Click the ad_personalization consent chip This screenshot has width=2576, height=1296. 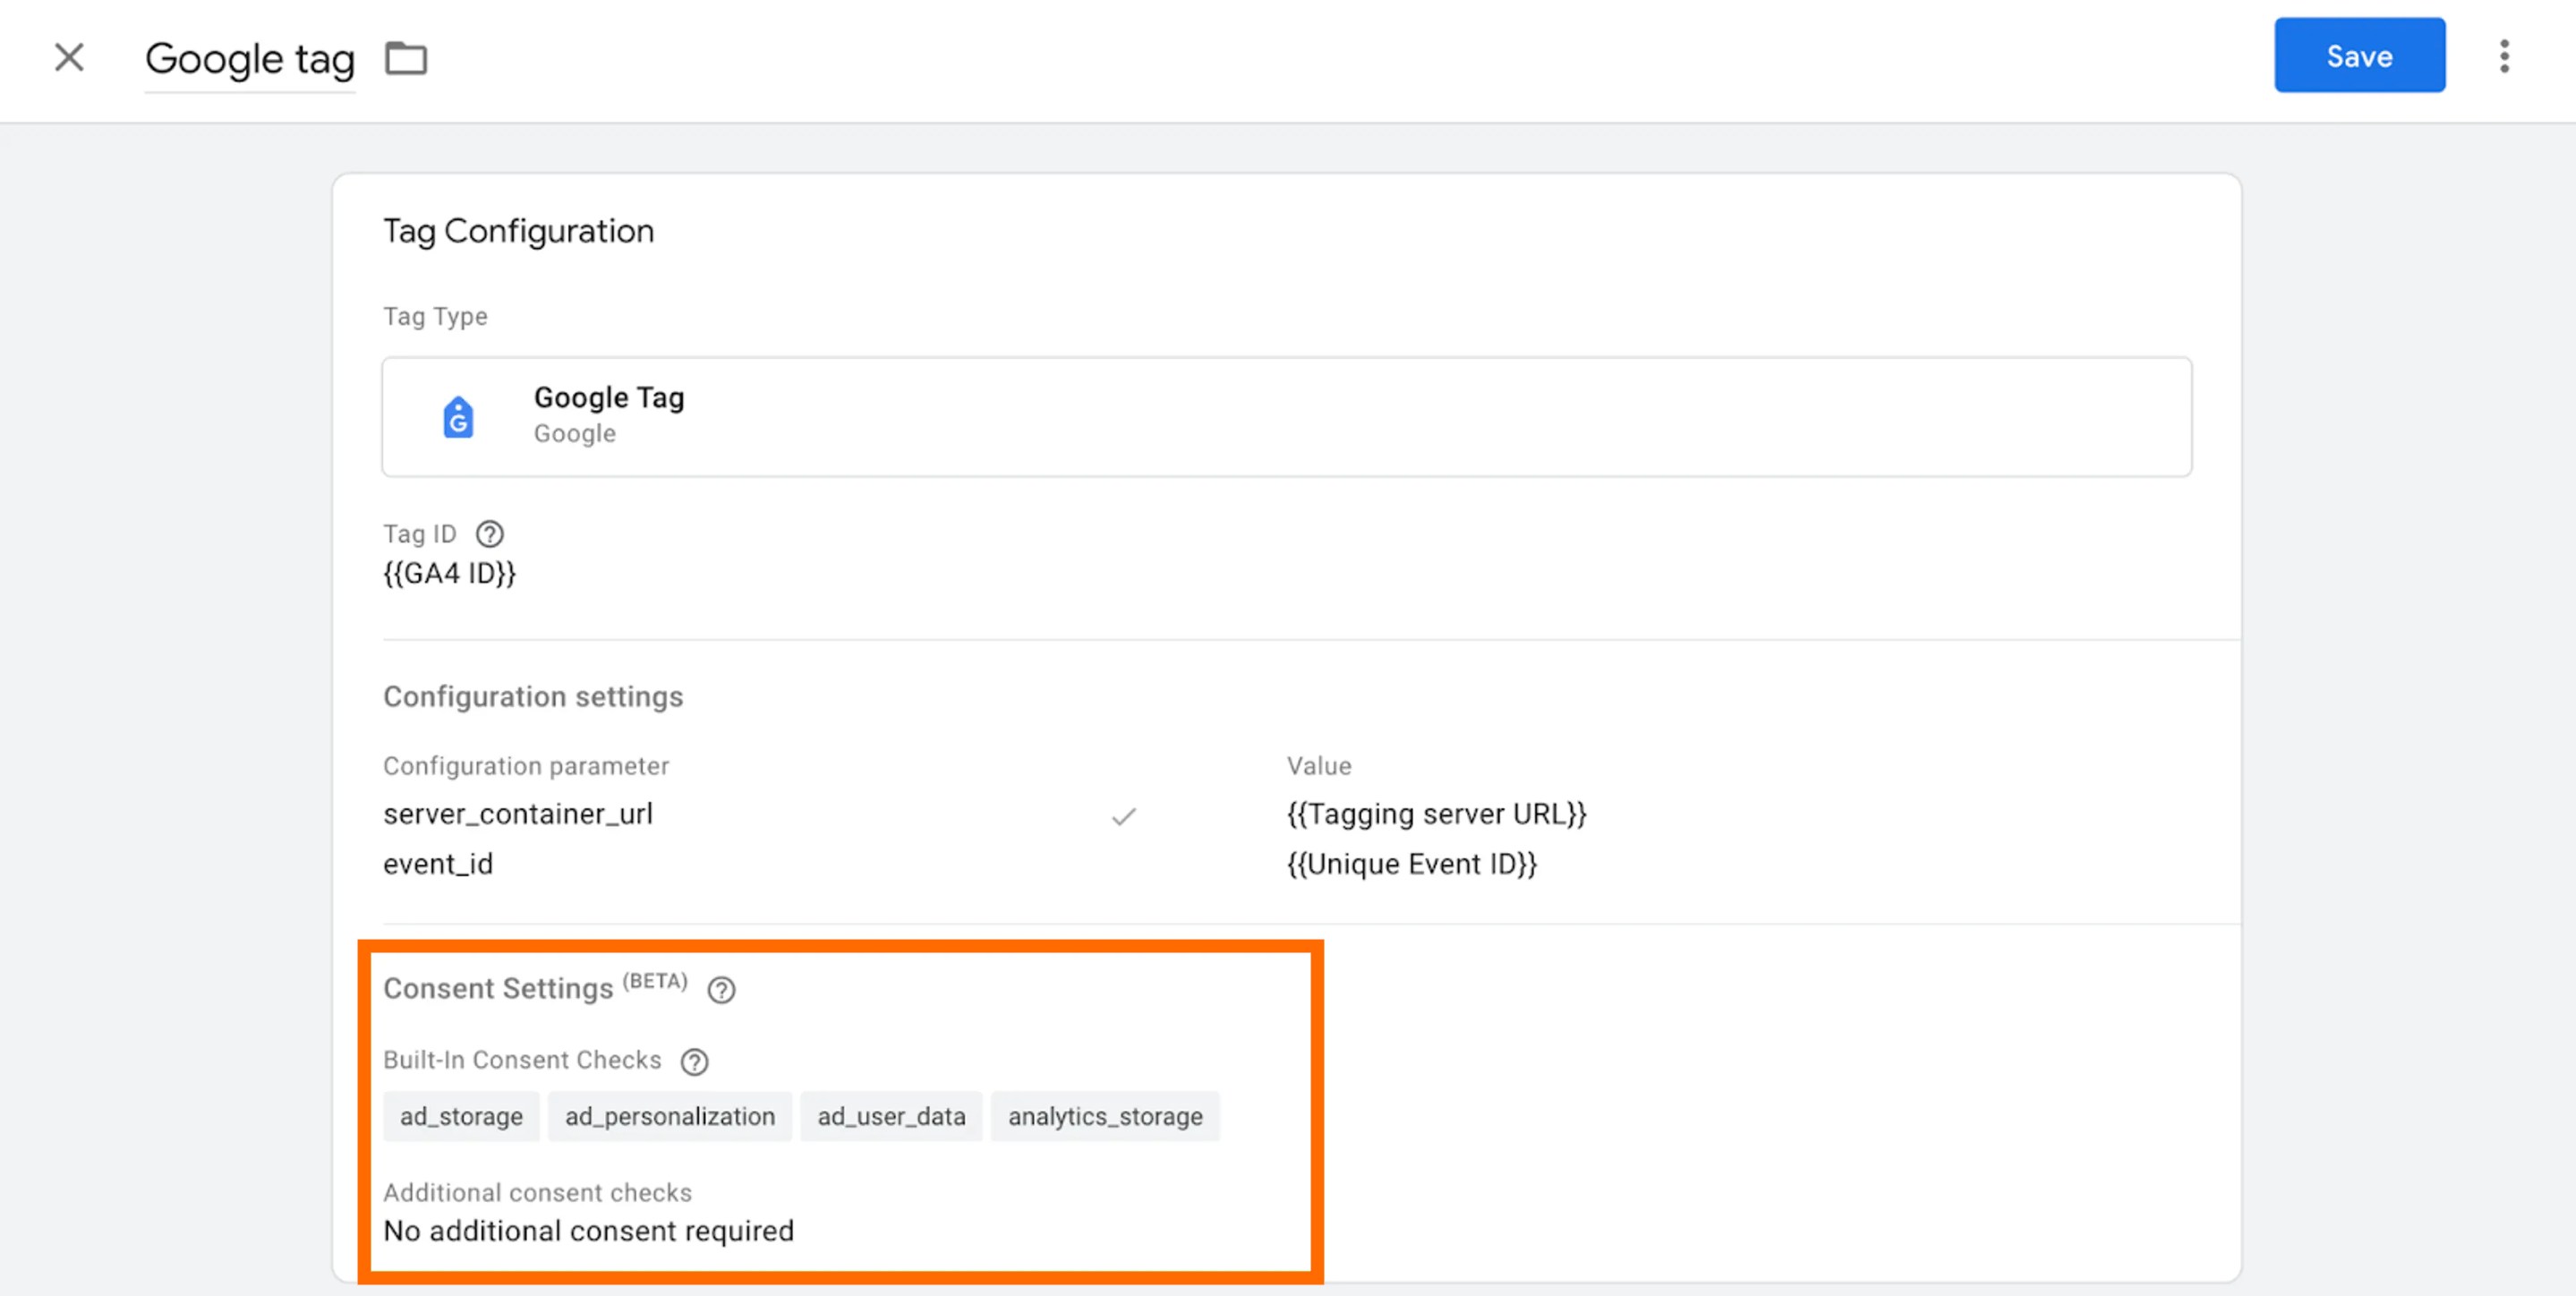[x=670, y=1116]
